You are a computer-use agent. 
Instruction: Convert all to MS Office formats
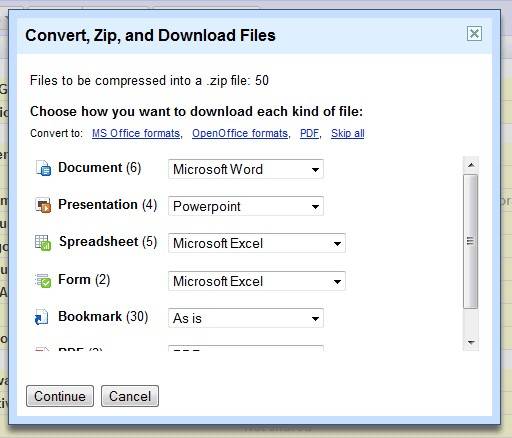coord(136,133)
